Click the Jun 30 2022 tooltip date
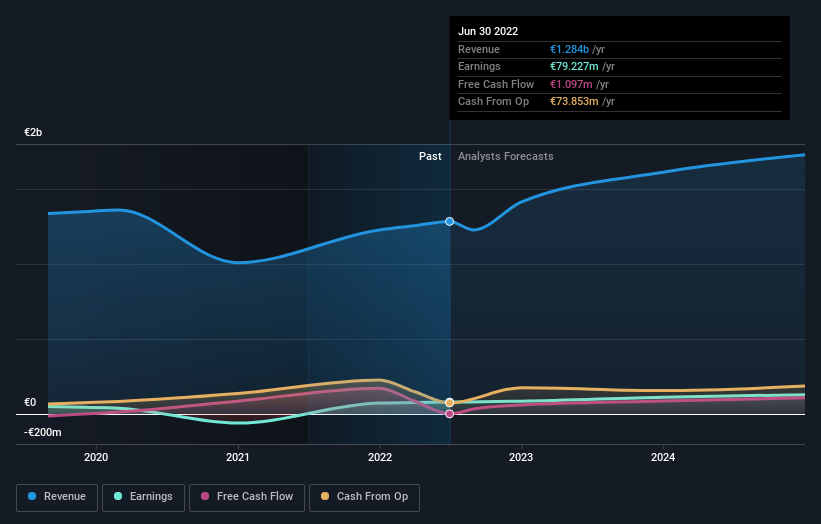This screenshot has width=821, height=524. pos(488,31)
